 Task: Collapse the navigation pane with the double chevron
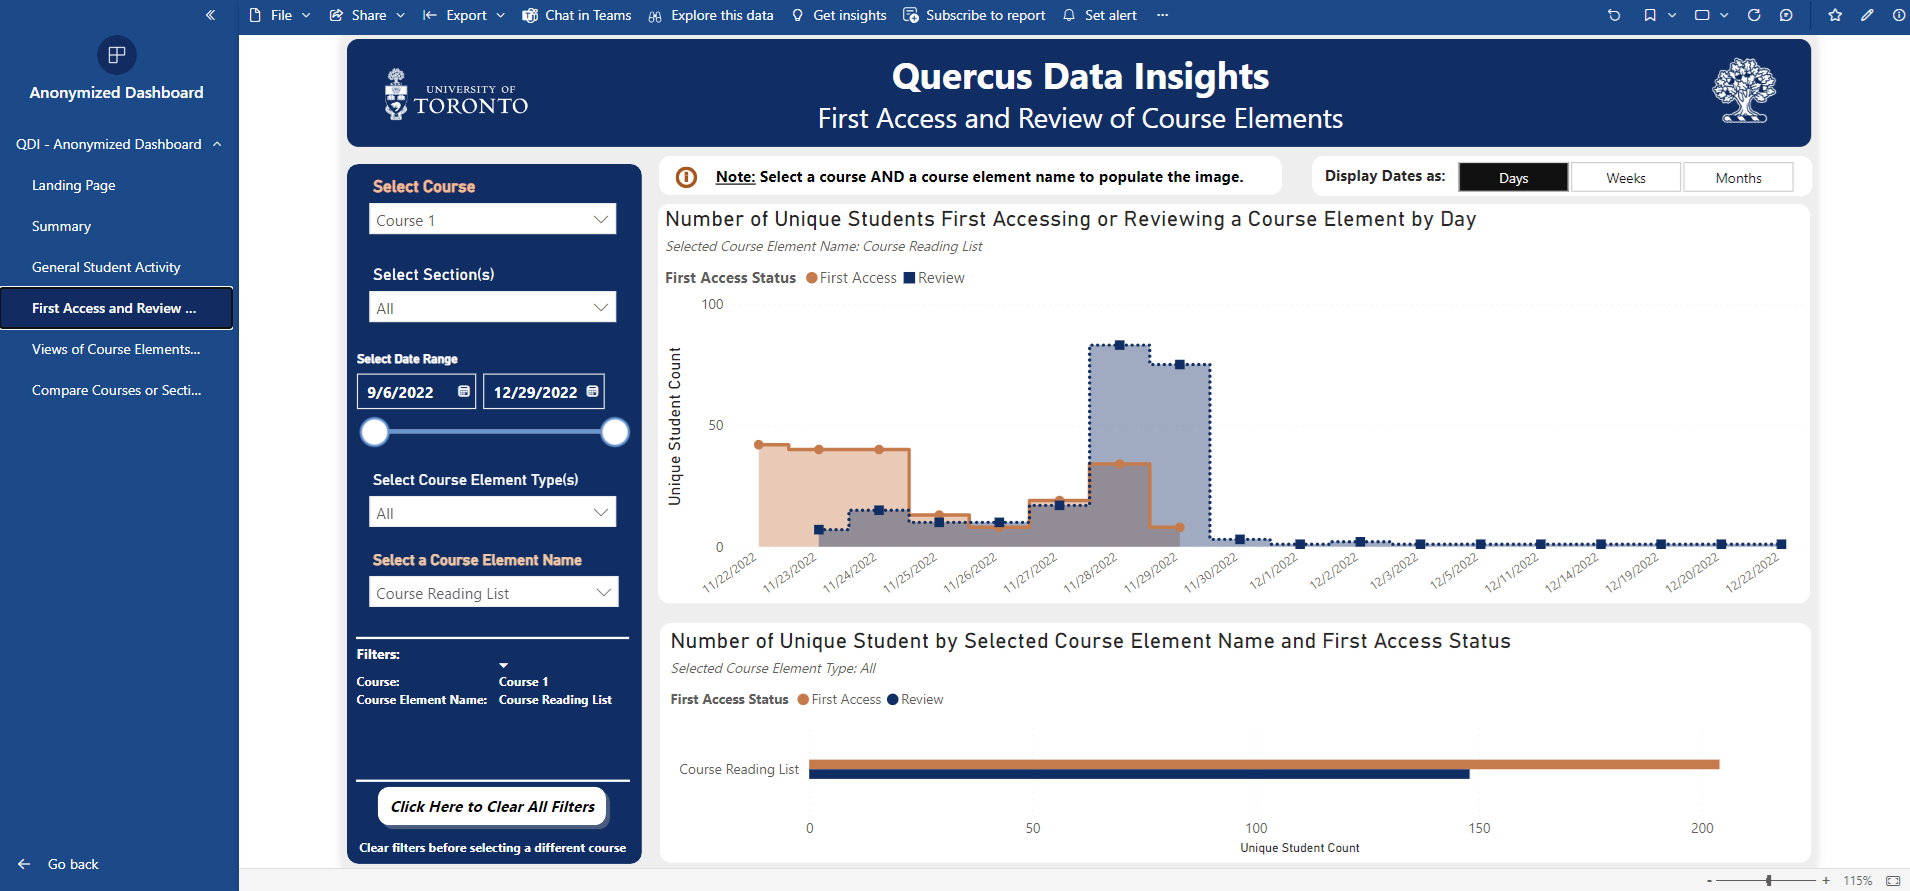(x=210, y=15)
